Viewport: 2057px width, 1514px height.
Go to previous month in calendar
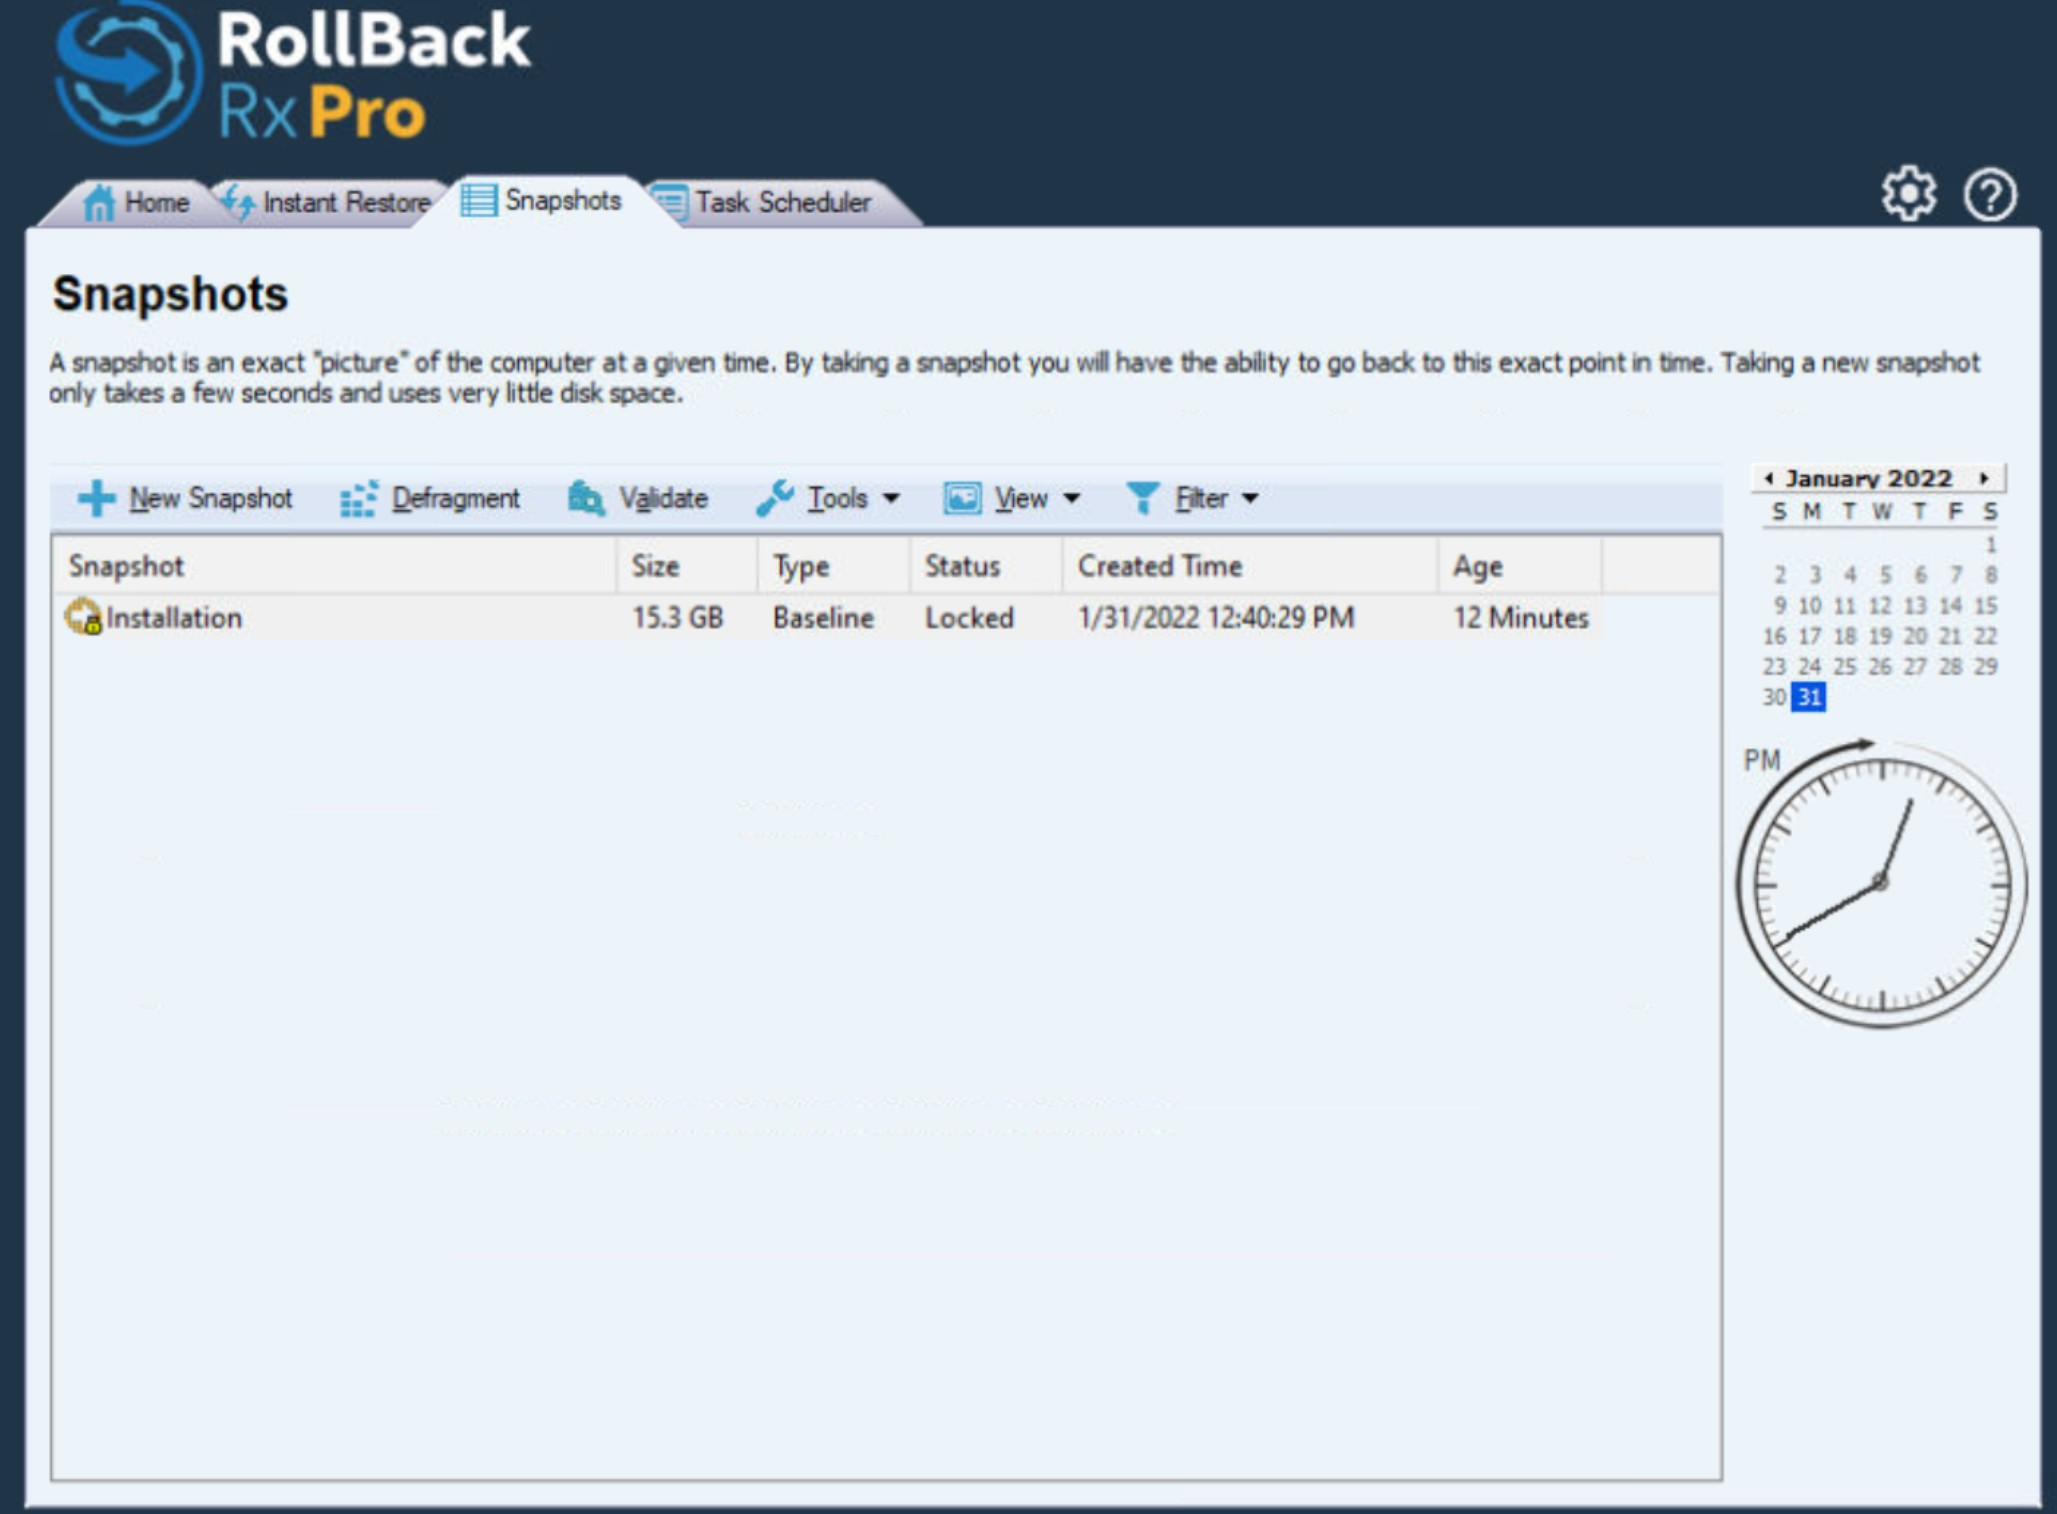1768,478
